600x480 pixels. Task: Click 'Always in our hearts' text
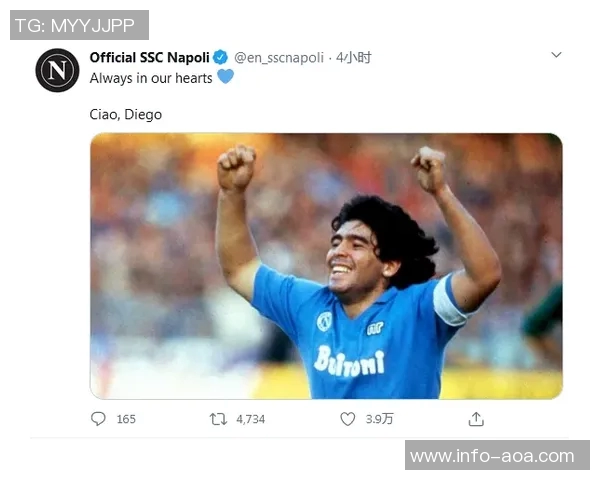(151, 78)
